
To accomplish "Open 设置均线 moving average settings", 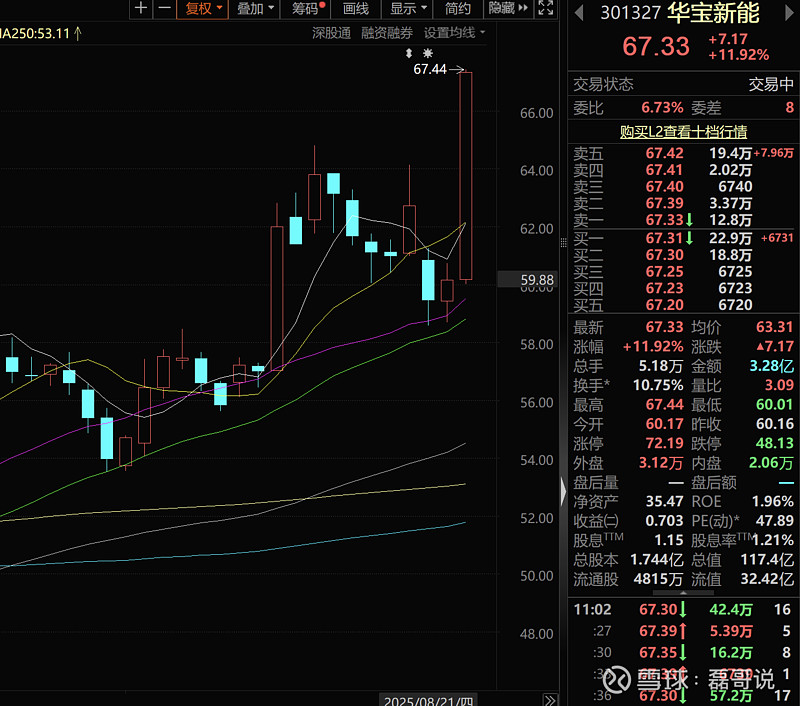I will (454, 33).
